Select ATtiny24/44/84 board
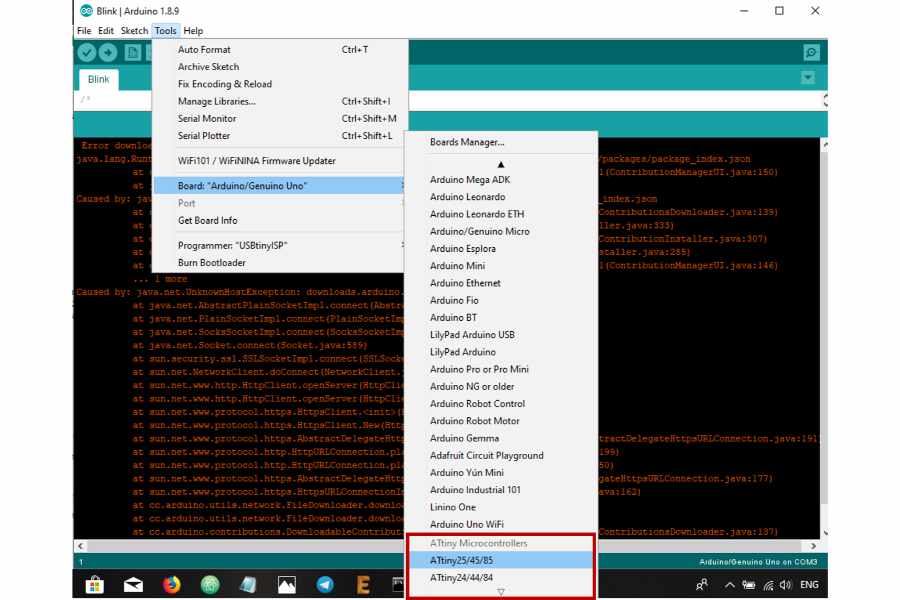The image size is (900, 600). coord(501,578)
